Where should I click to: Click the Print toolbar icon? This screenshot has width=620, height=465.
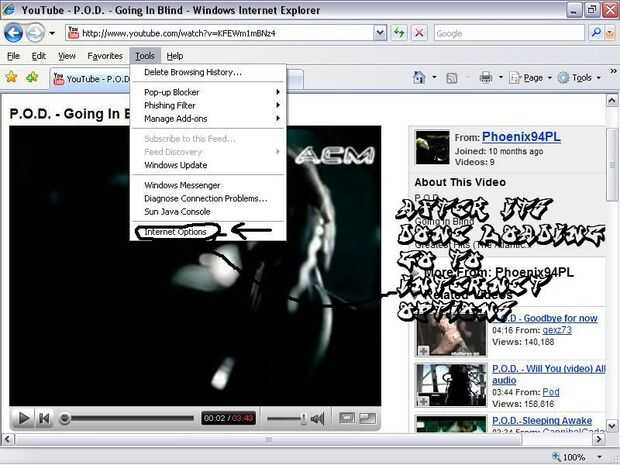coord(486,78)
